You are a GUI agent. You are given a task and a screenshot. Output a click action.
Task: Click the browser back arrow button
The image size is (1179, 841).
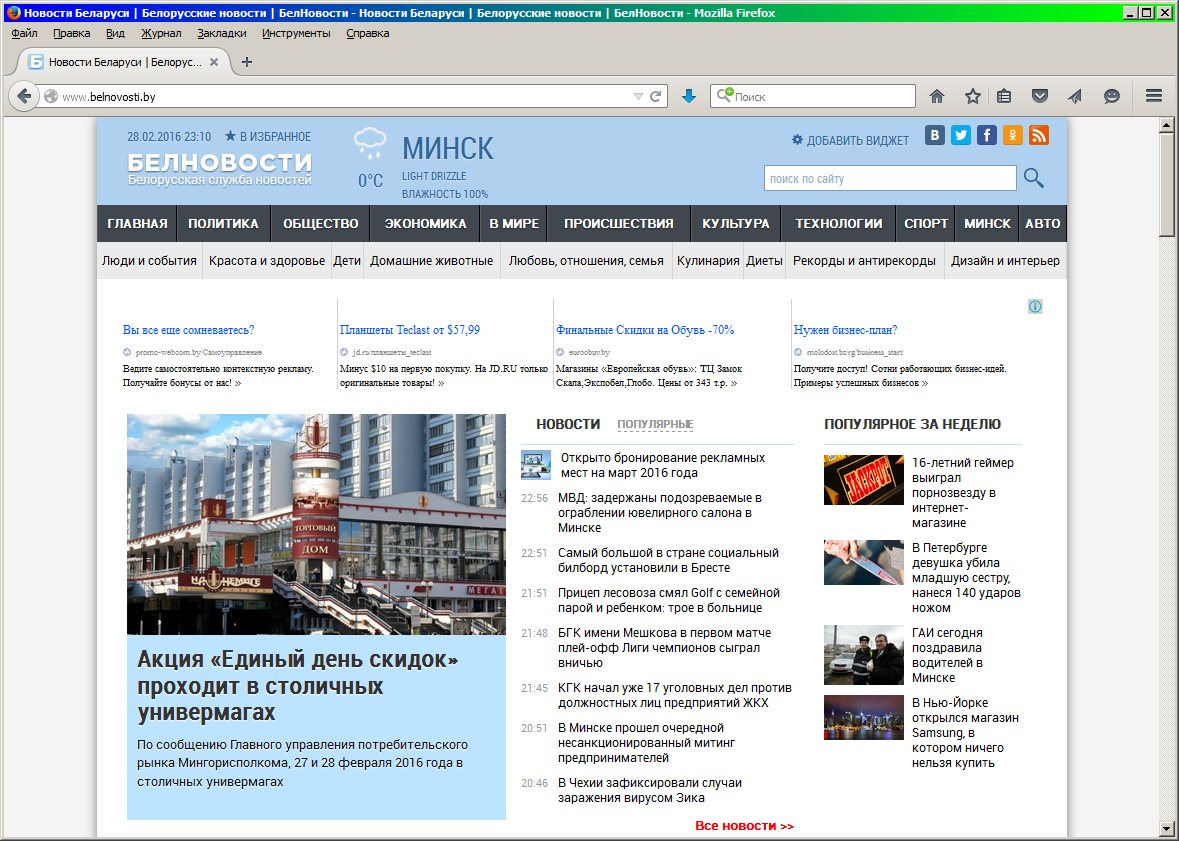[25, 97]
